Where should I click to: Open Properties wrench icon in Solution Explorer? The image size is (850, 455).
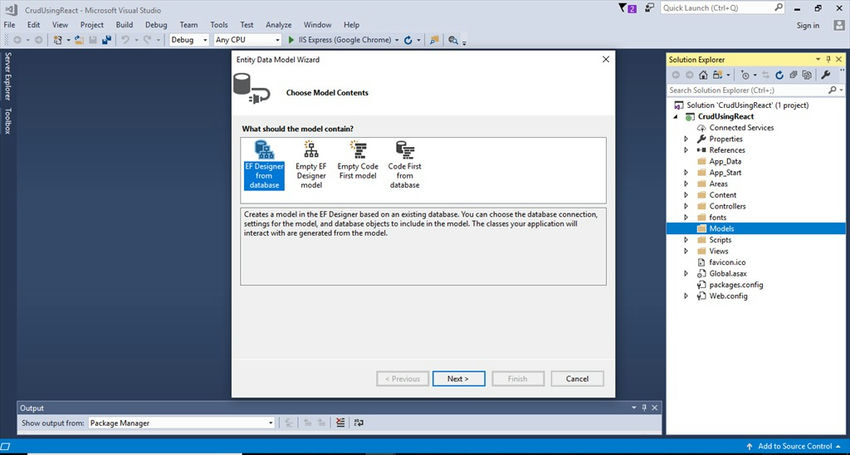[826, 75]
